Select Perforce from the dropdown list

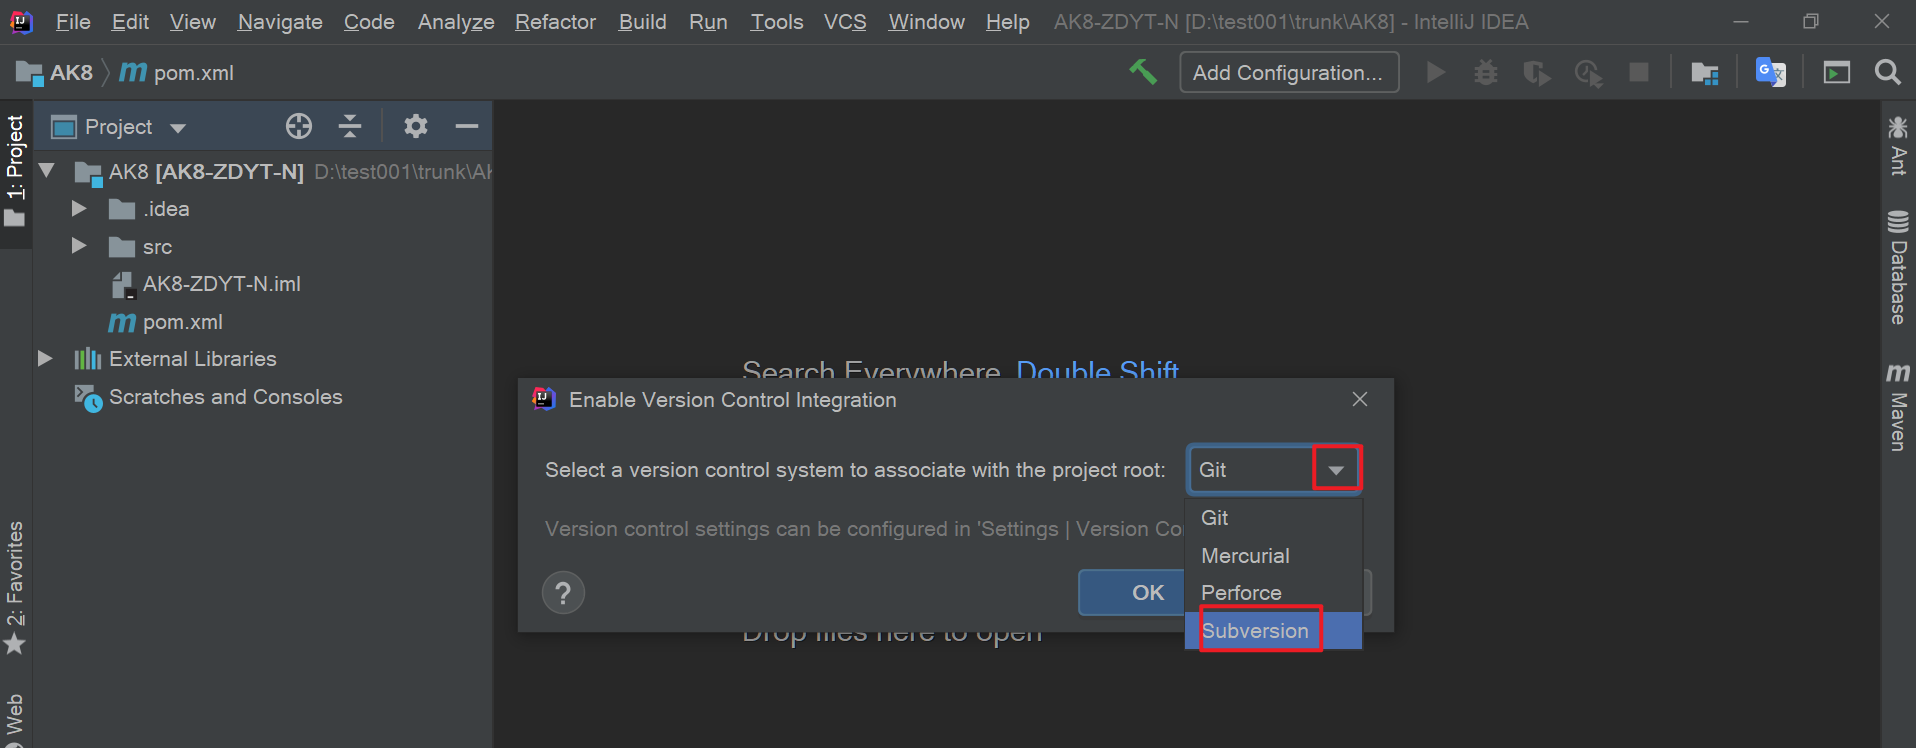1273,593
